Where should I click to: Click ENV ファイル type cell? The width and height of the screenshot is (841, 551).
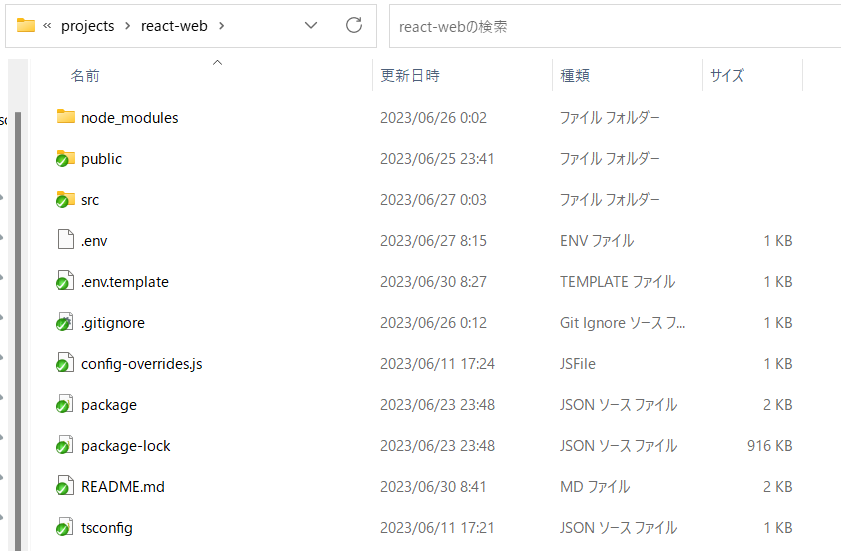[597, 241]
